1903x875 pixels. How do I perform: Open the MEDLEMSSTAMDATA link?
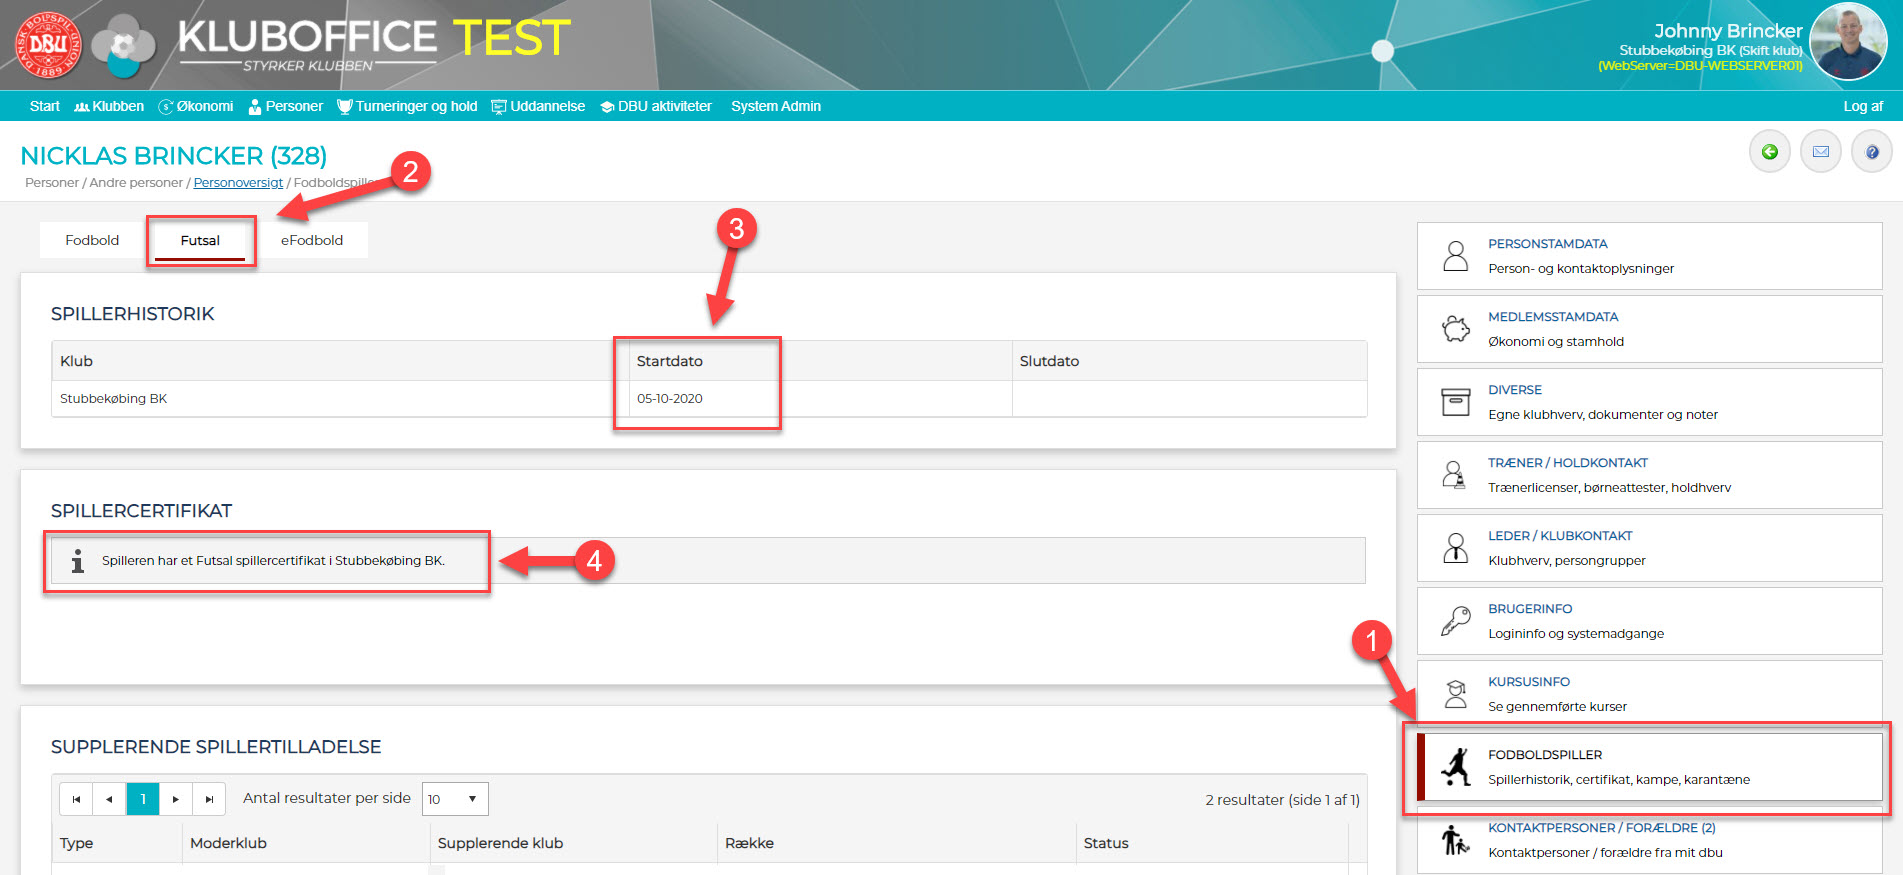[1553, 317]
